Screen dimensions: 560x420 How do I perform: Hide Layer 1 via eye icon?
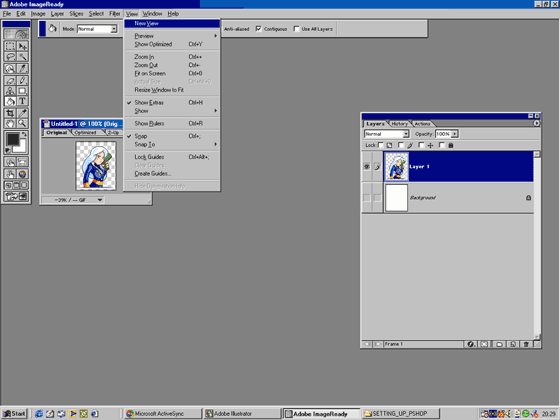coord(367,166)
